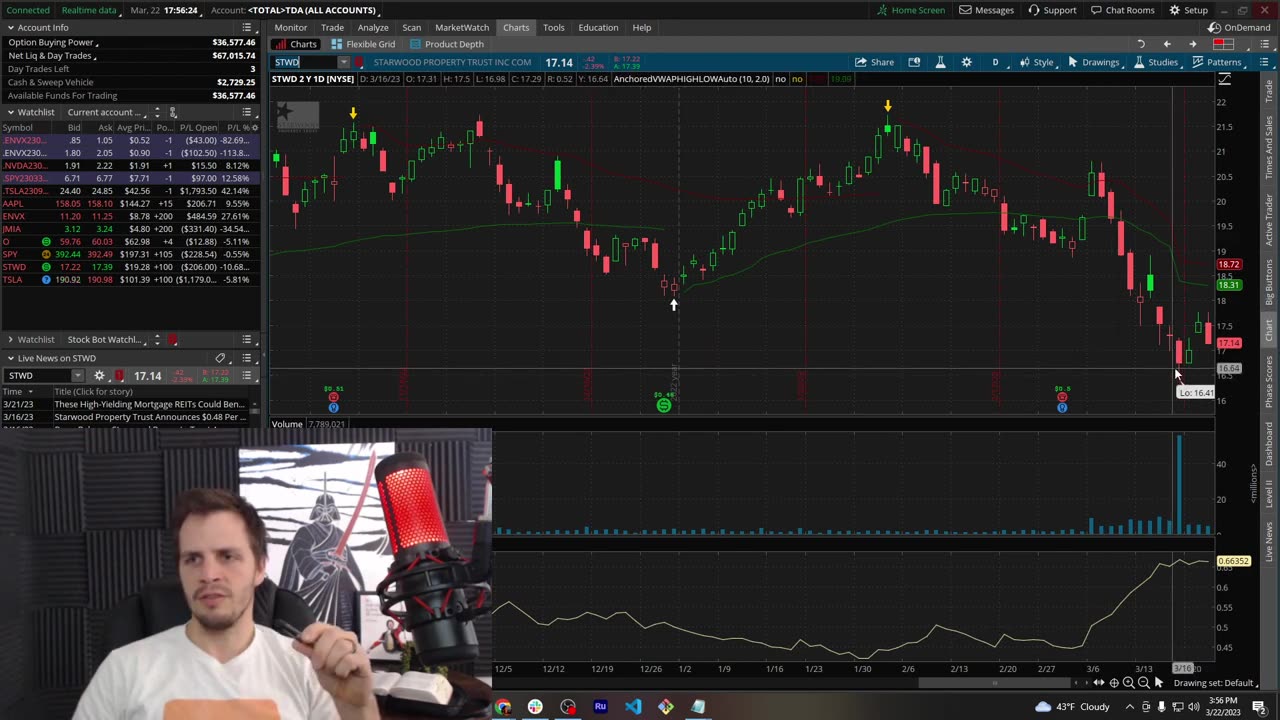
Task: Open the Setup menu
Action: (x=1187, y=10)
